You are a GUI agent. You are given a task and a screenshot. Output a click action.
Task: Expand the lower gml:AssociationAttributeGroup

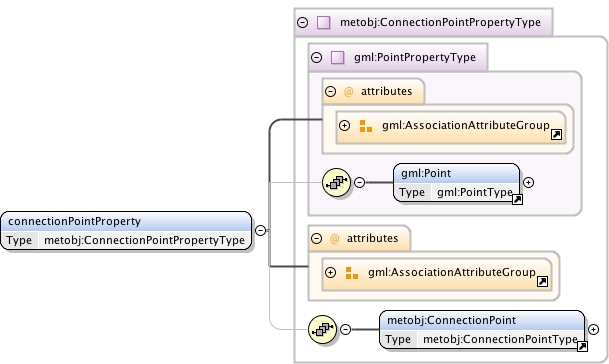pyautogui.click(x=331, y=272)
